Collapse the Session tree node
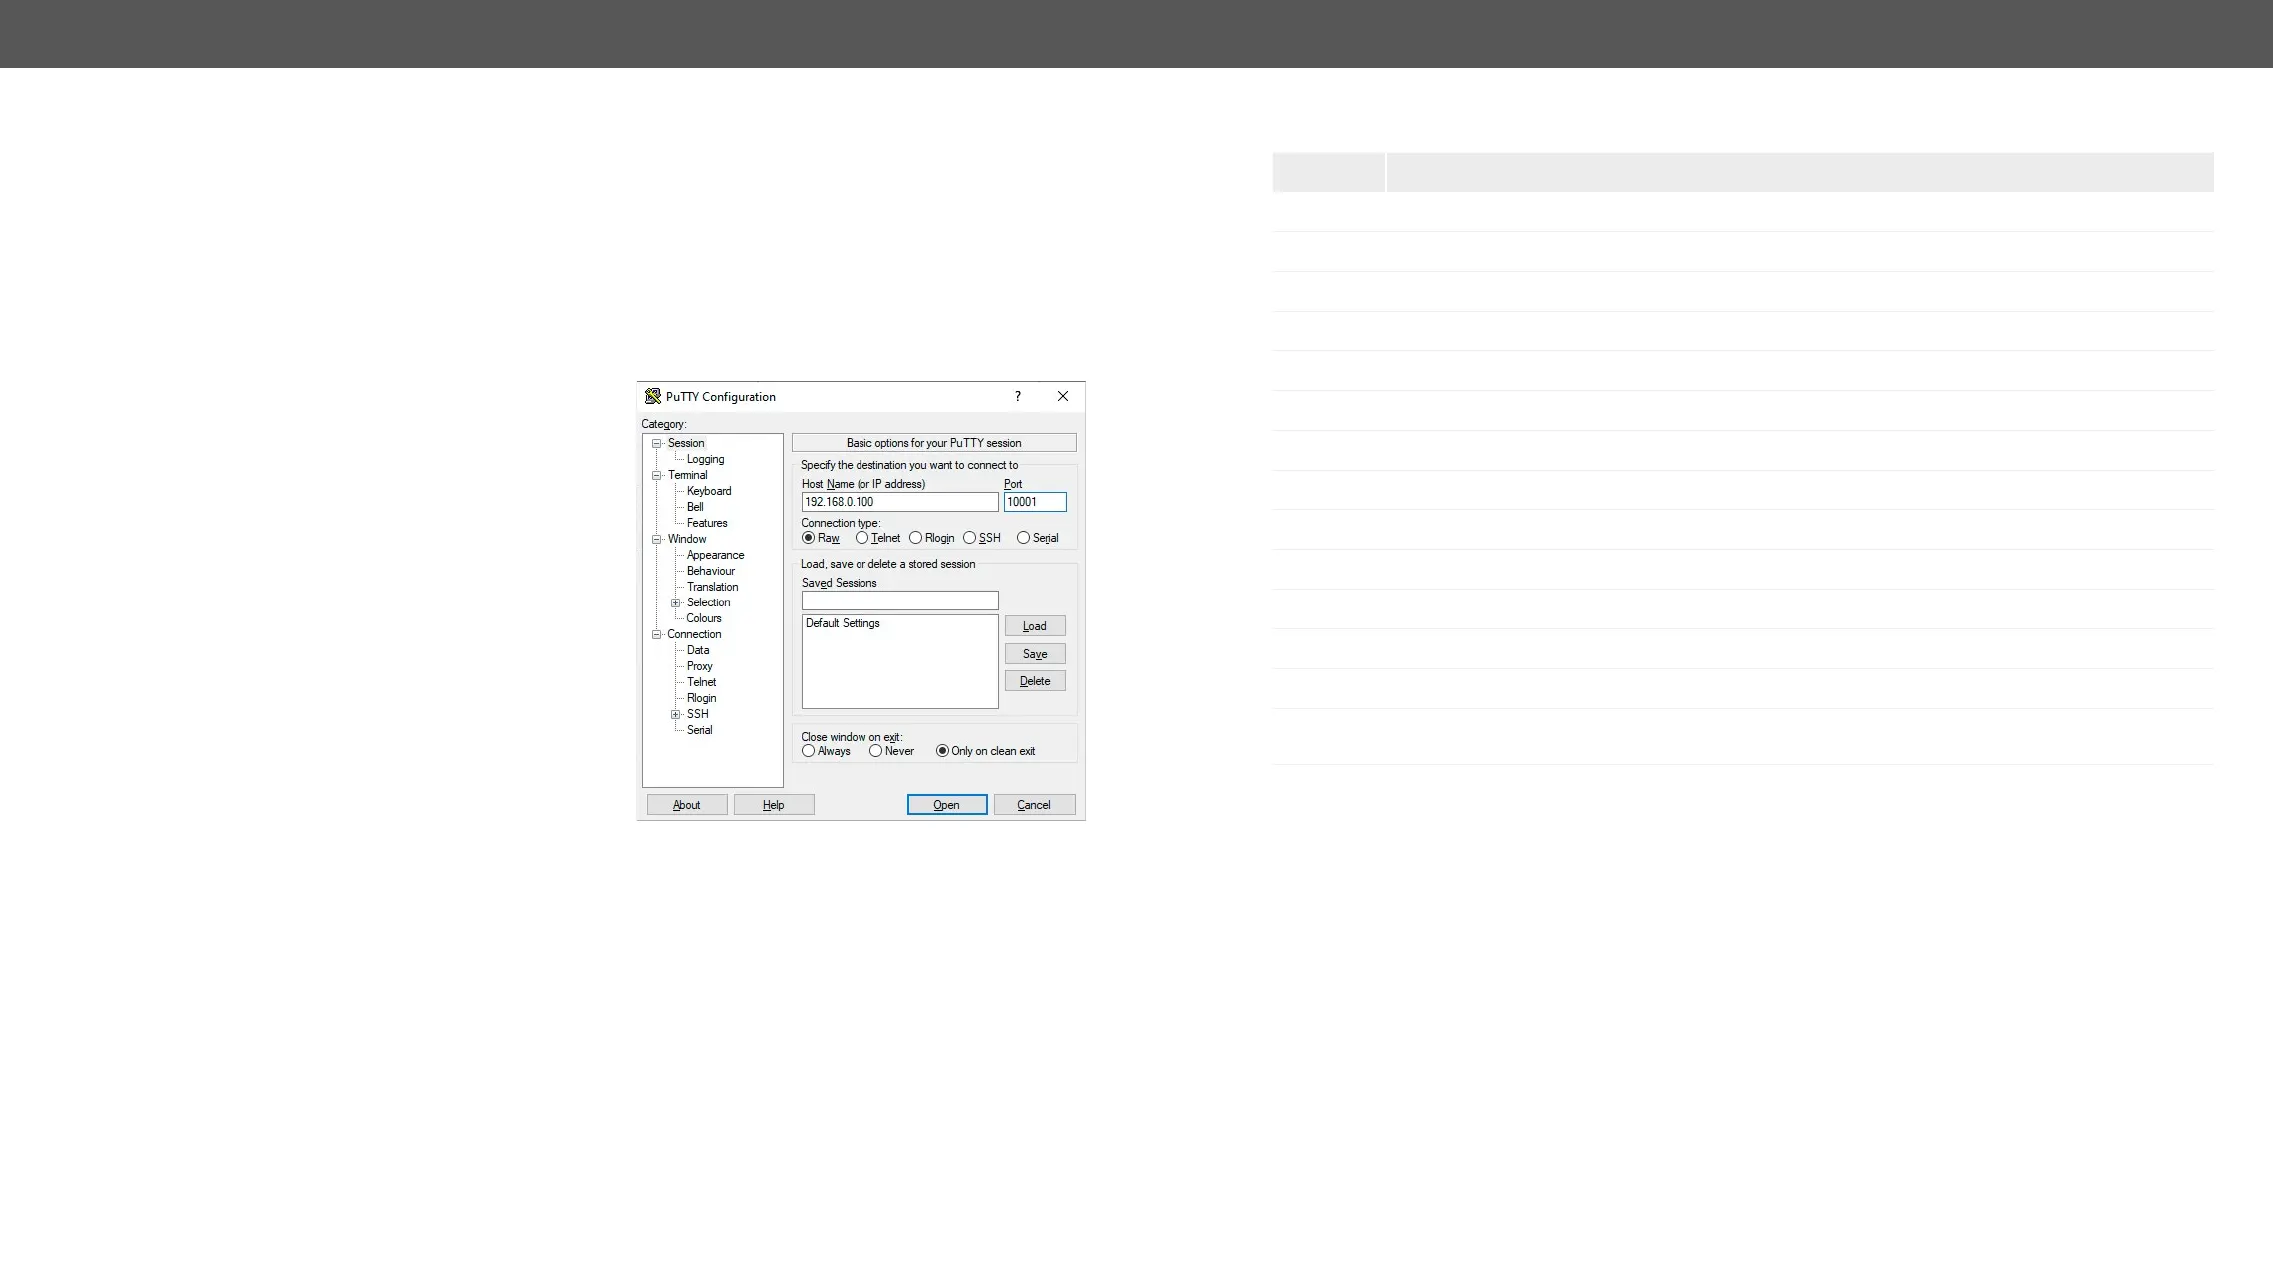The width and height of the screenshot is (2273, 1276). click(657, 444)
